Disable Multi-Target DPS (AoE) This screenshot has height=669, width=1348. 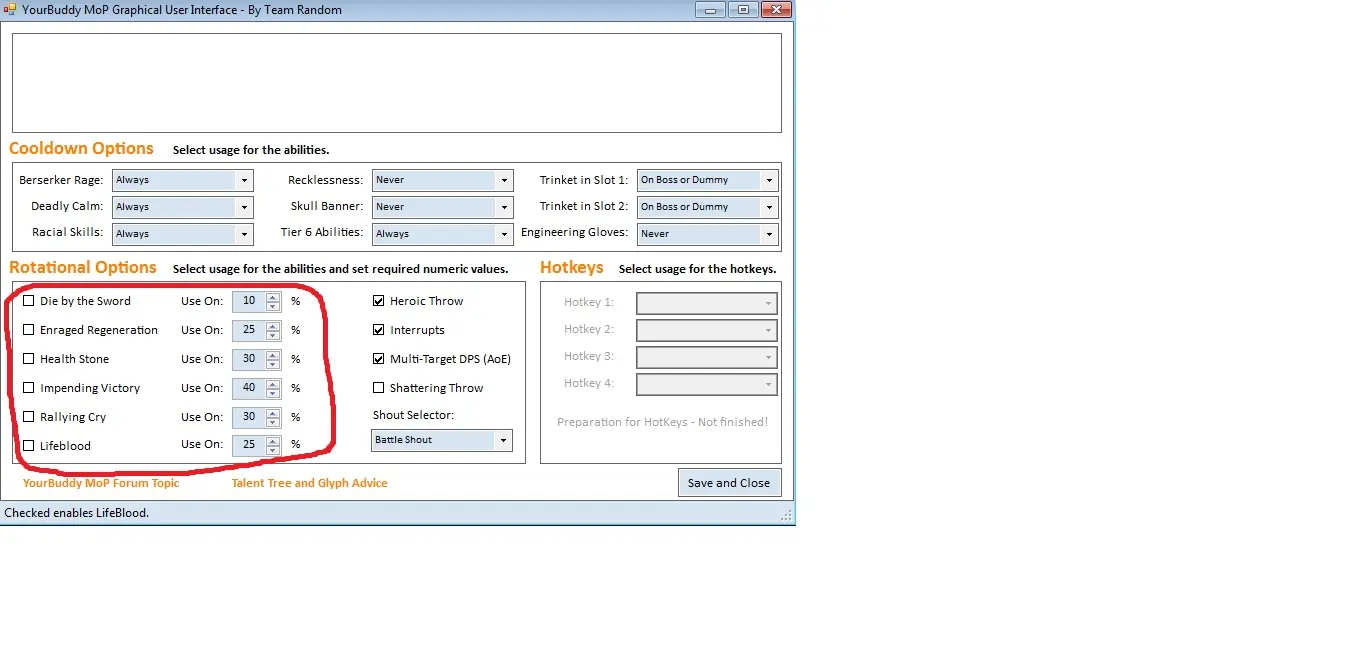(379, 359)
